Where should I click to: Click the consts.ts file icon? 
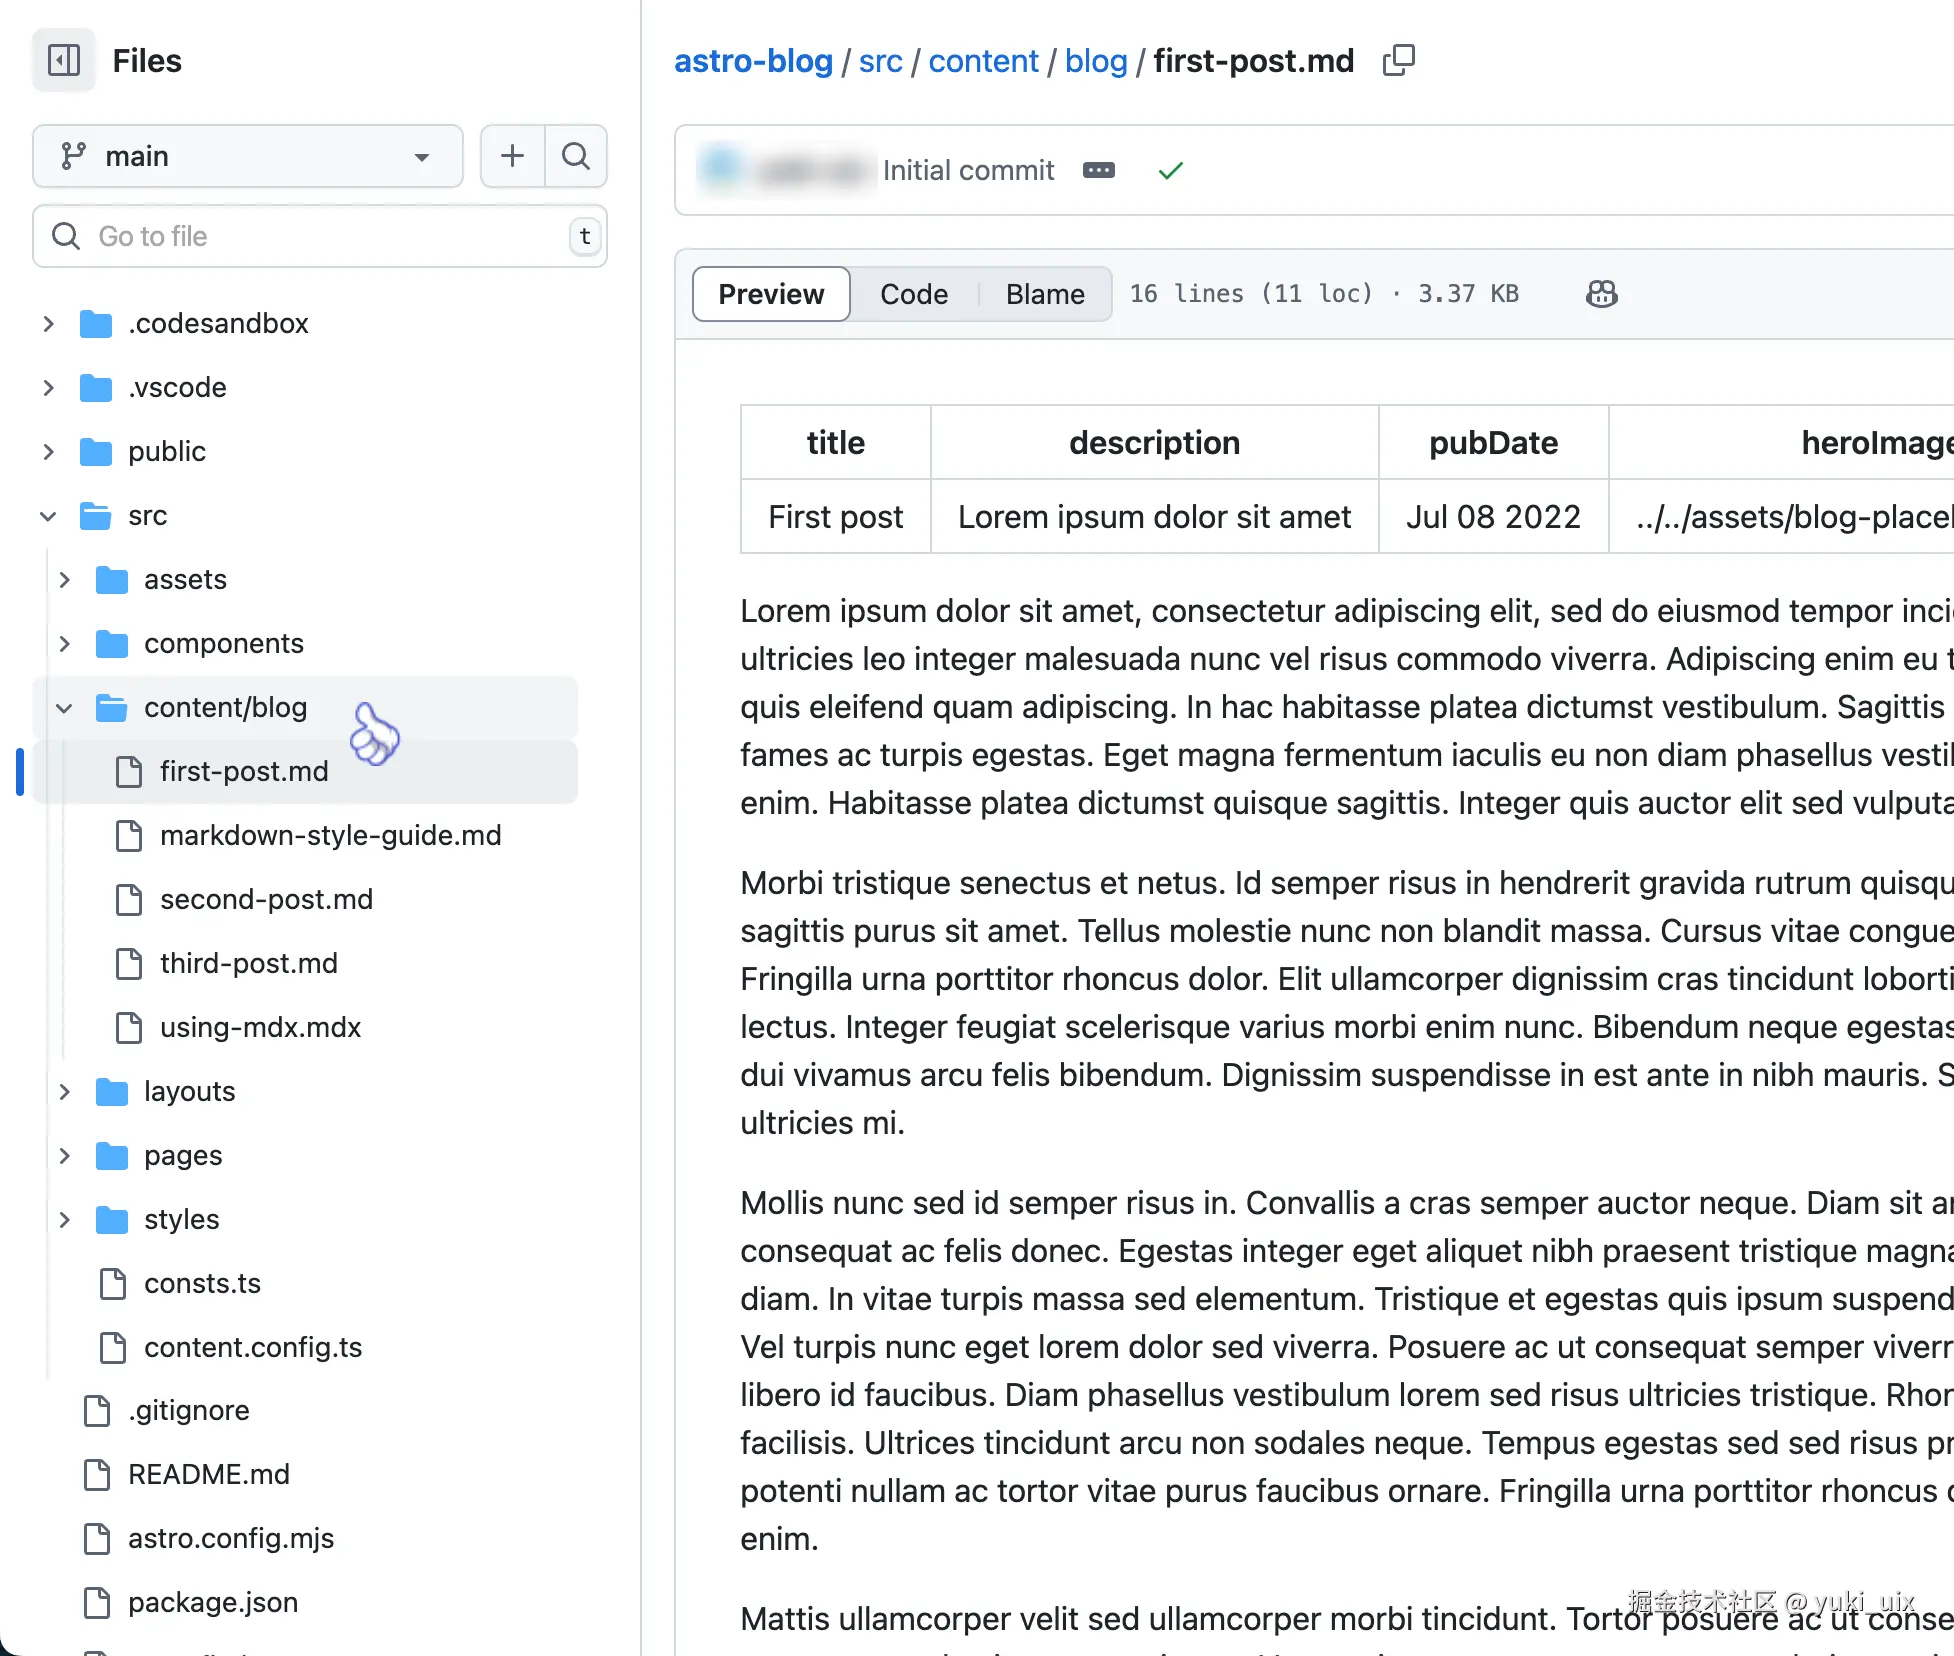point(113,1284)
